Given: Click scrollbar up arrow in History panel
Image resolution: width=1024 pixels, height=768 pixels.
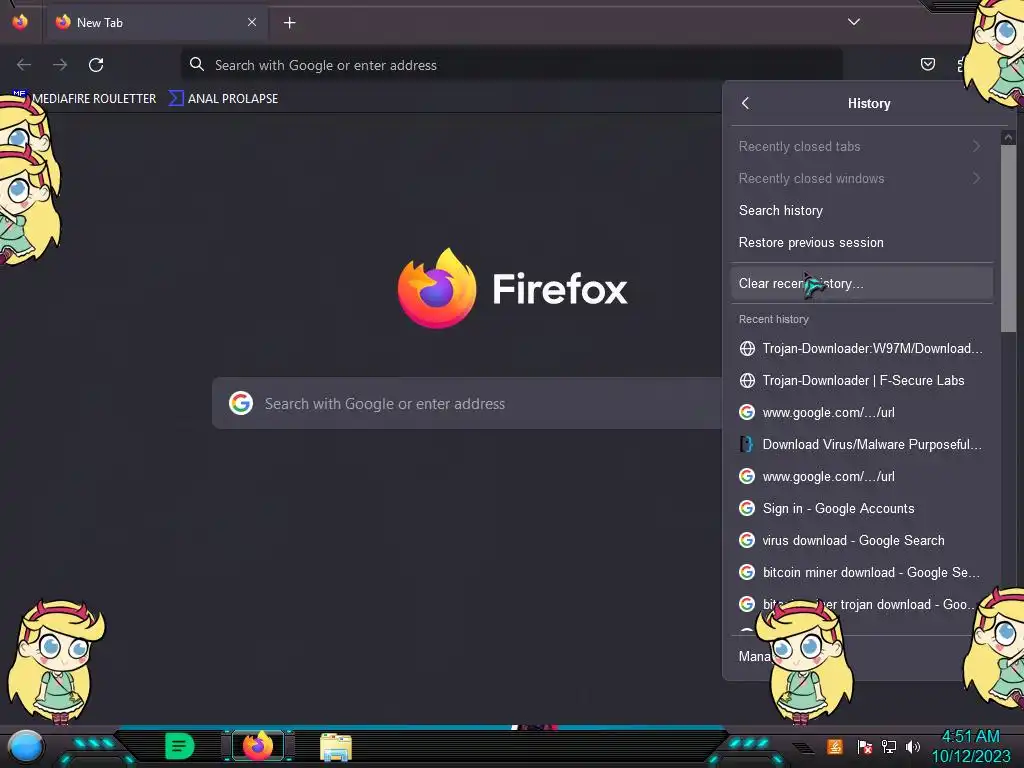Looking at the screenshot, I should point(1008,137).
